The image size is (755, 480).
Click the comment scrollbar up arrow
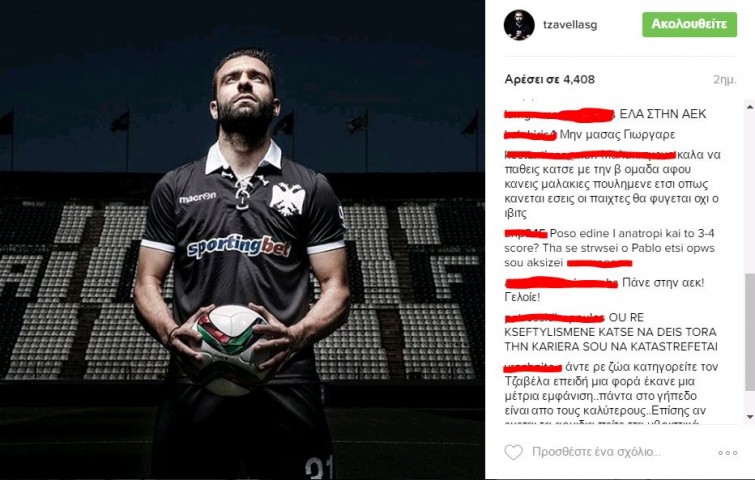[750, 107]
